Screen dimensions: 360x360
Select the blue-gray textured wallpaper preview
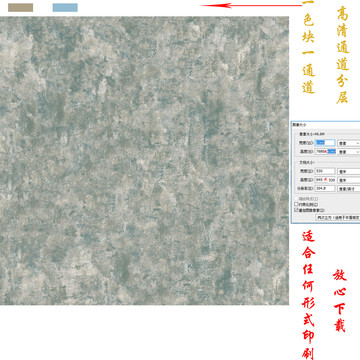[x=144, y=160]
